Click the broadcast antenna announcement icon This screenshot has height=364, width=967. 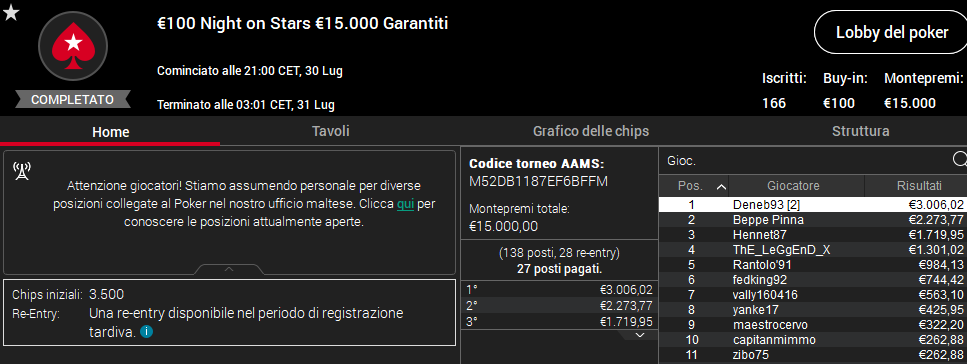pyautogui.click(x=22, y=172)
